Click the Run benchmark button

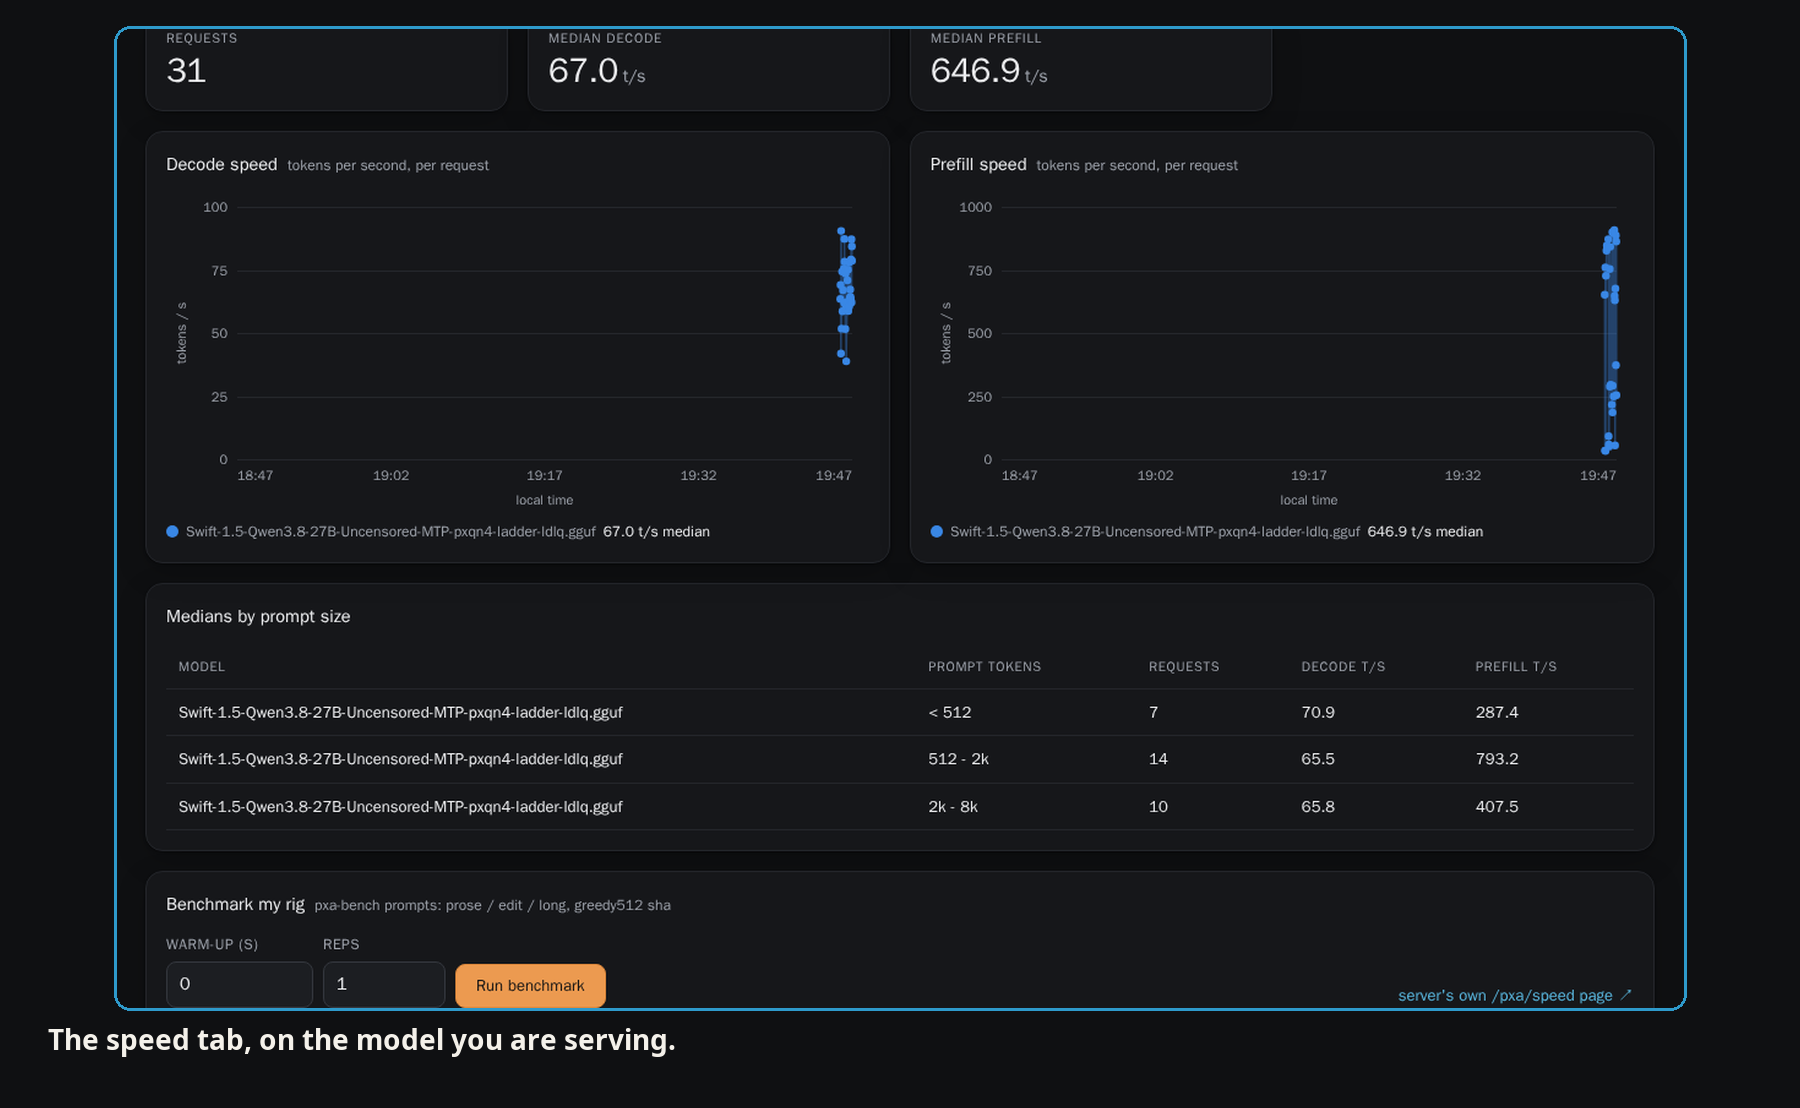530,985
